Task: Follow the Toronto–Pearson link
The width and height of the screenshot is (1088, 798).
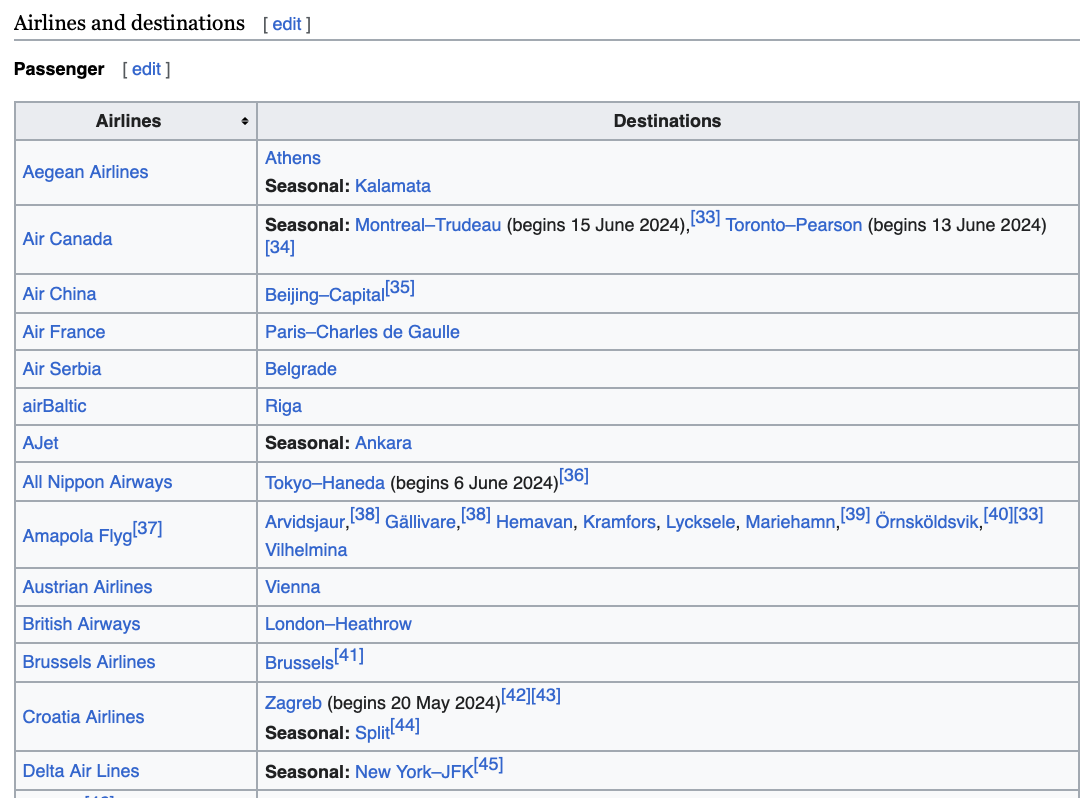Action: tap(794, 225)
